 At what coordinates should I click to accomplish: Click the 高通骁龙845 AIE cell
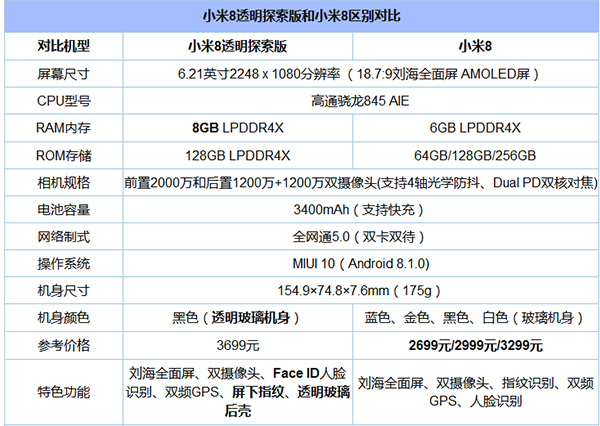click(360, 101)
